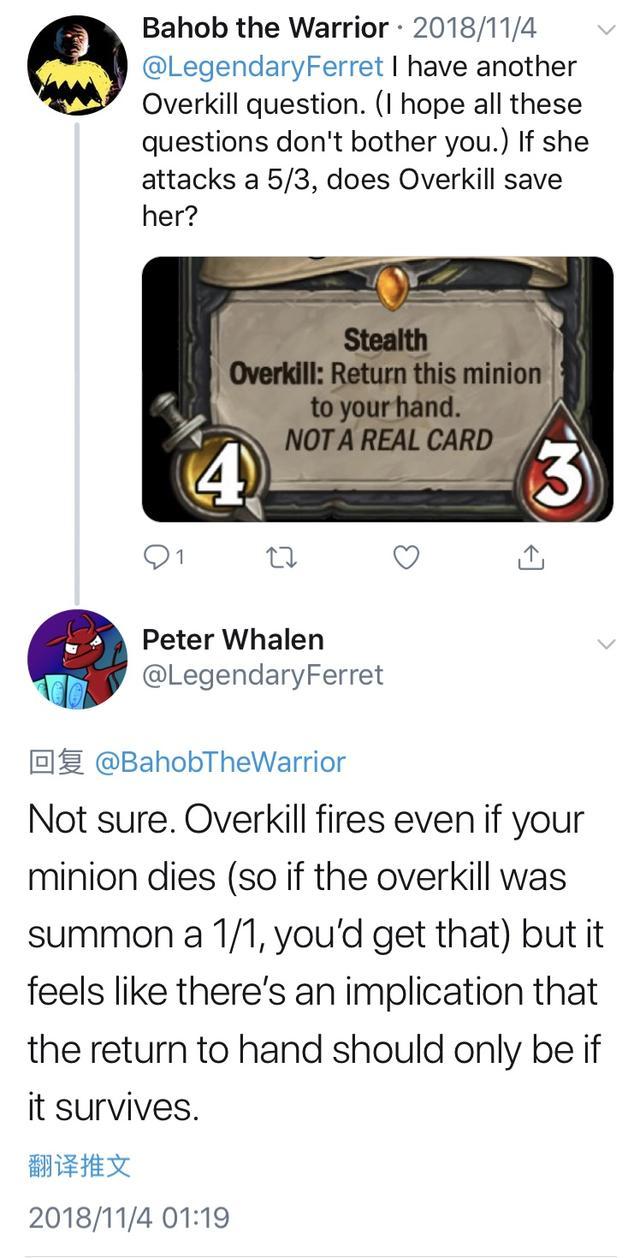Screen dimensions: 640x1258
Task: Expand the options chevron on Peter Whalen's tweet
Action: 605,644
